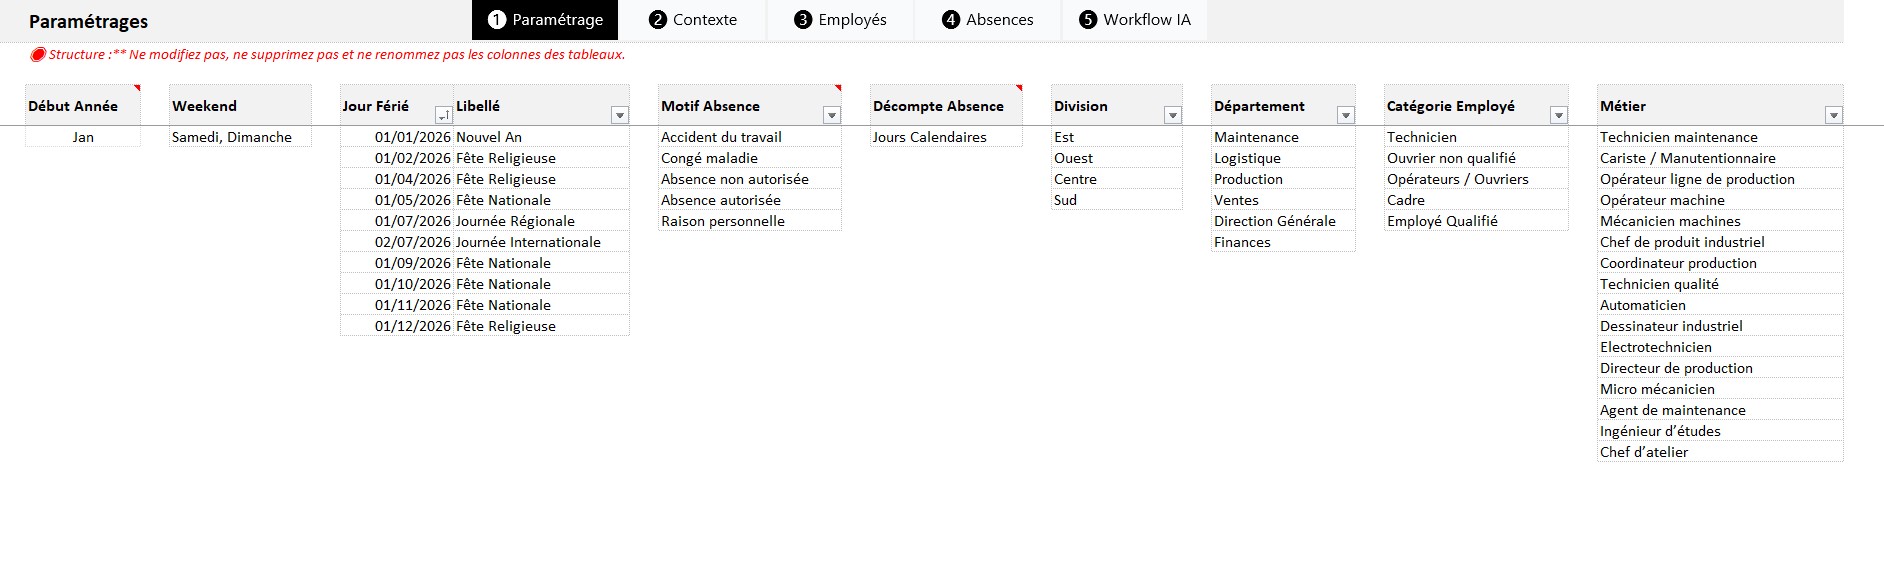Select the Absence autorisée cell
The height and width of the screenshot is (564, 1884).
(x=750, y=200)
